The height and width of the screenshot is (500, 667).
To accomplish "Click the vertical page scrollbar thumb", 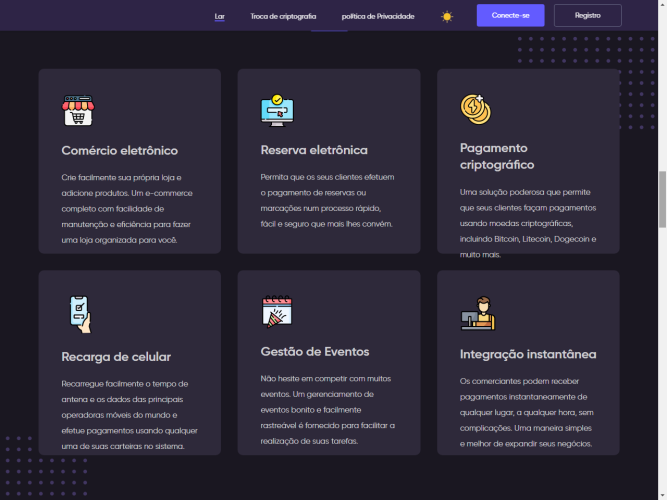I will click(x=660, y=200).
